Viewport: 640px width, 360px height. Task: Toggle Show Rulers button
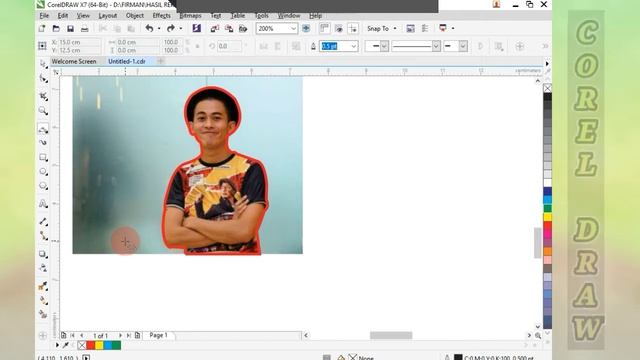(x=324, y=28)
